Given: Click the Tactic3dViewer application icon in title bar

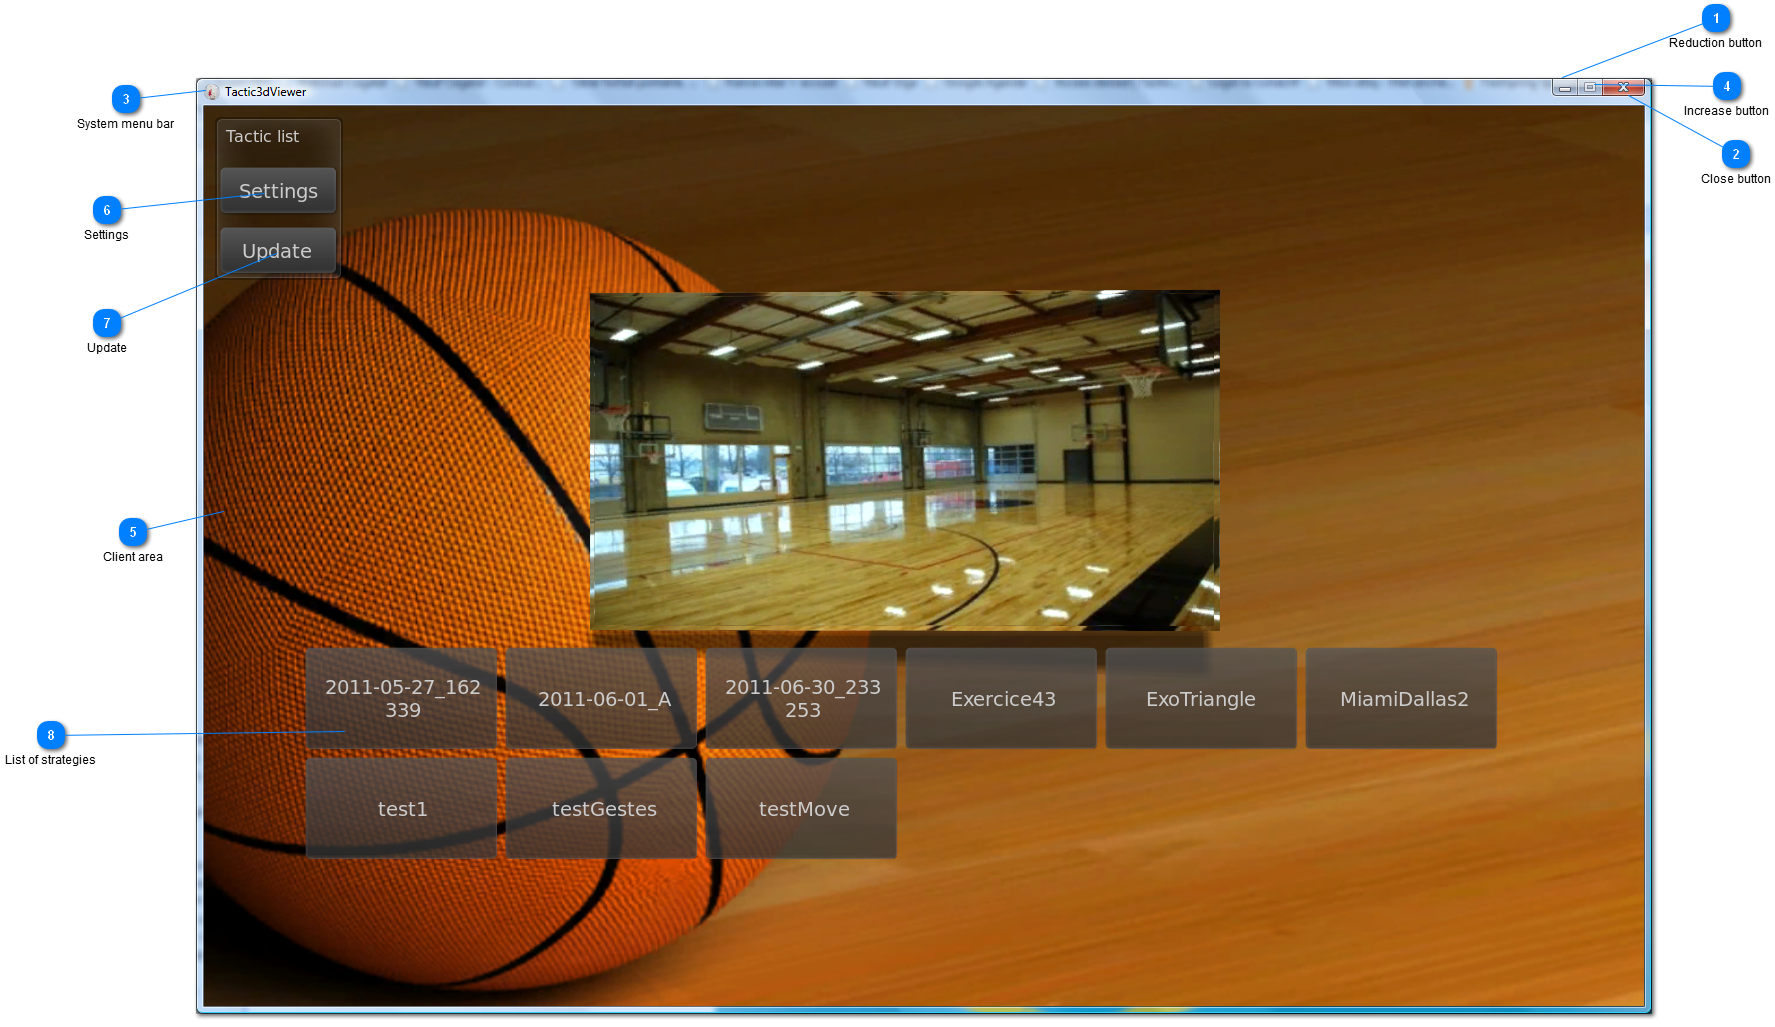Looking at the screenshot, I should [x=212, y=92].
